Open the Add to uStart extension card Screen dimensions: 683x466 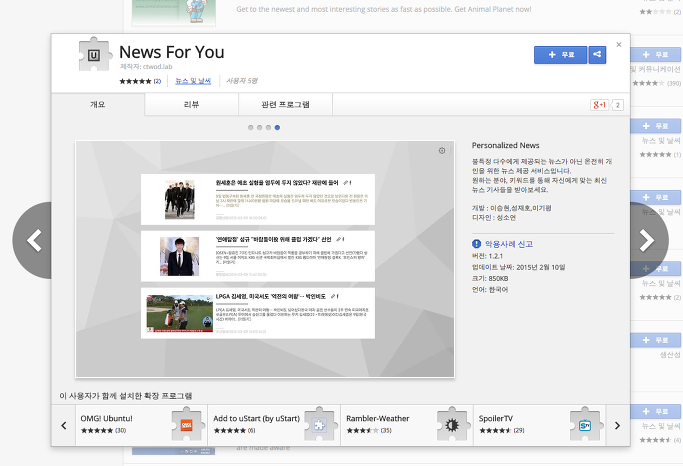(x=274, y=425)
